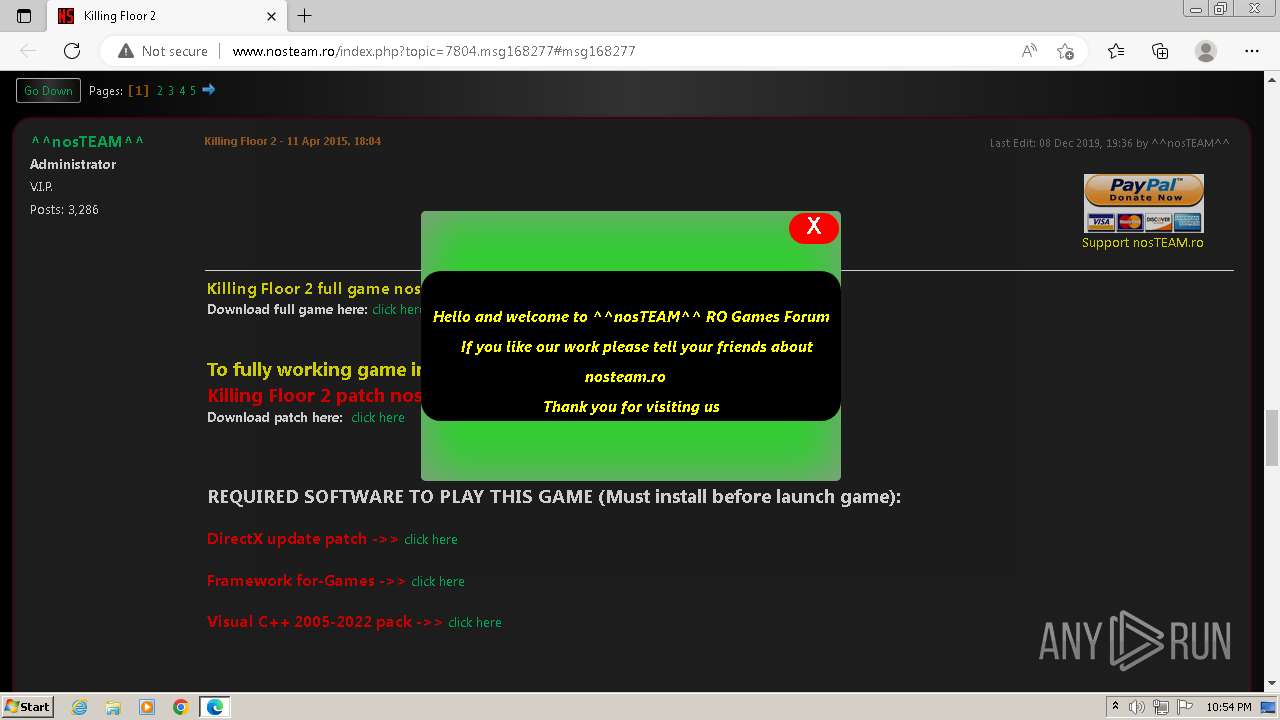Open the Windows Start menu

pyautogui.click(x=27, y=706)
